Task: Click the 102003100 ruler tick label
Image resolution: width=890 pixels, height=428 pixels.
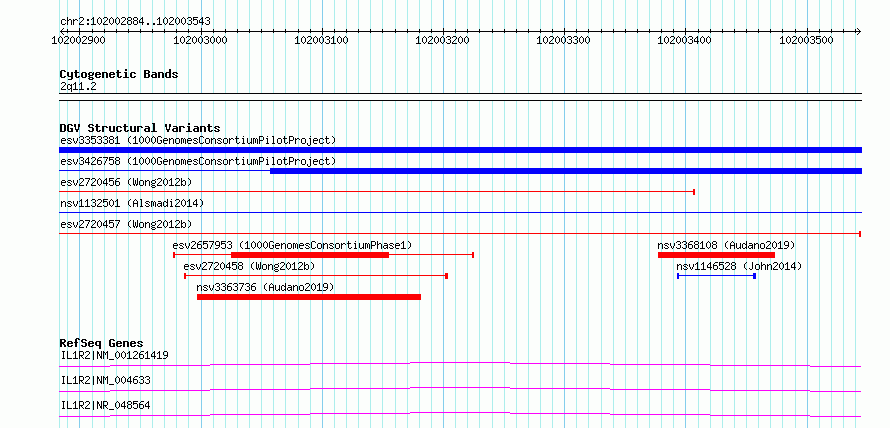Action: [x=322, y=40]
